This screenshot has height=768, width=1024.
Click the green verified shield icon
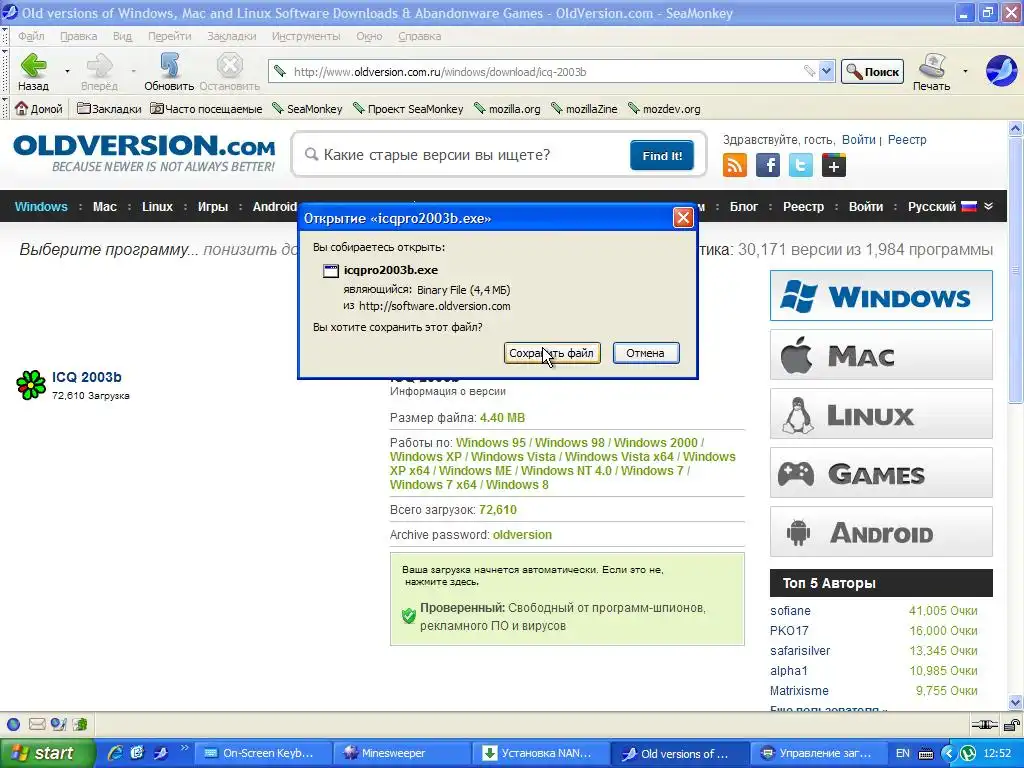click(x=409, y=616)
